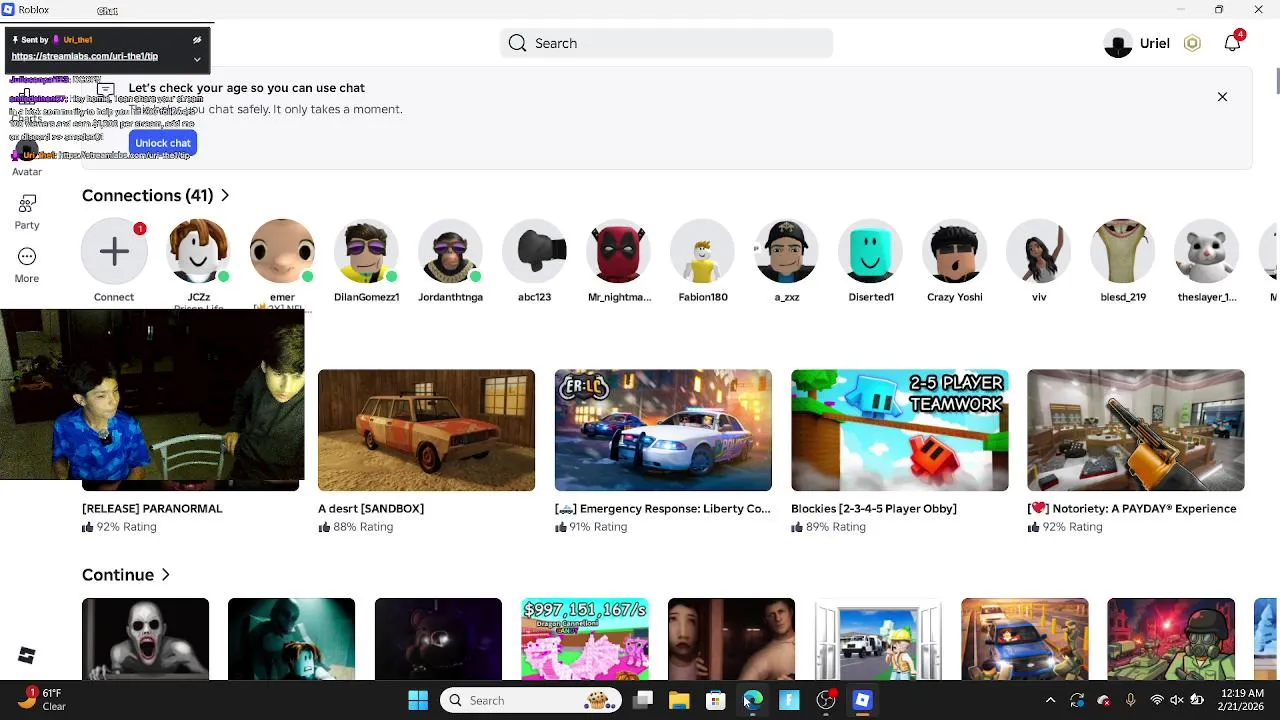
Task: Open Fabion180's connection avatar
Action: pos(702,251)
